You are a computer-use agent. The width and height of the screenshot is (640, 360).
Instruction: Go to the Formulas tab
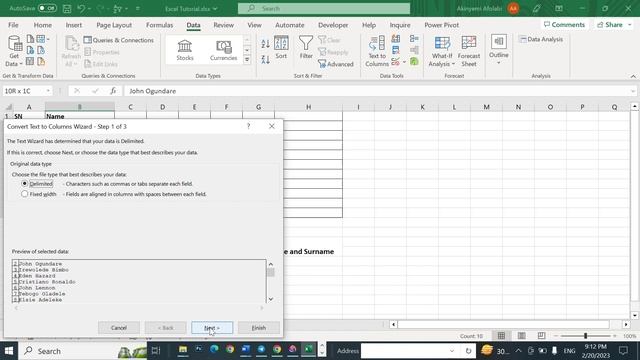click(159, 25)
